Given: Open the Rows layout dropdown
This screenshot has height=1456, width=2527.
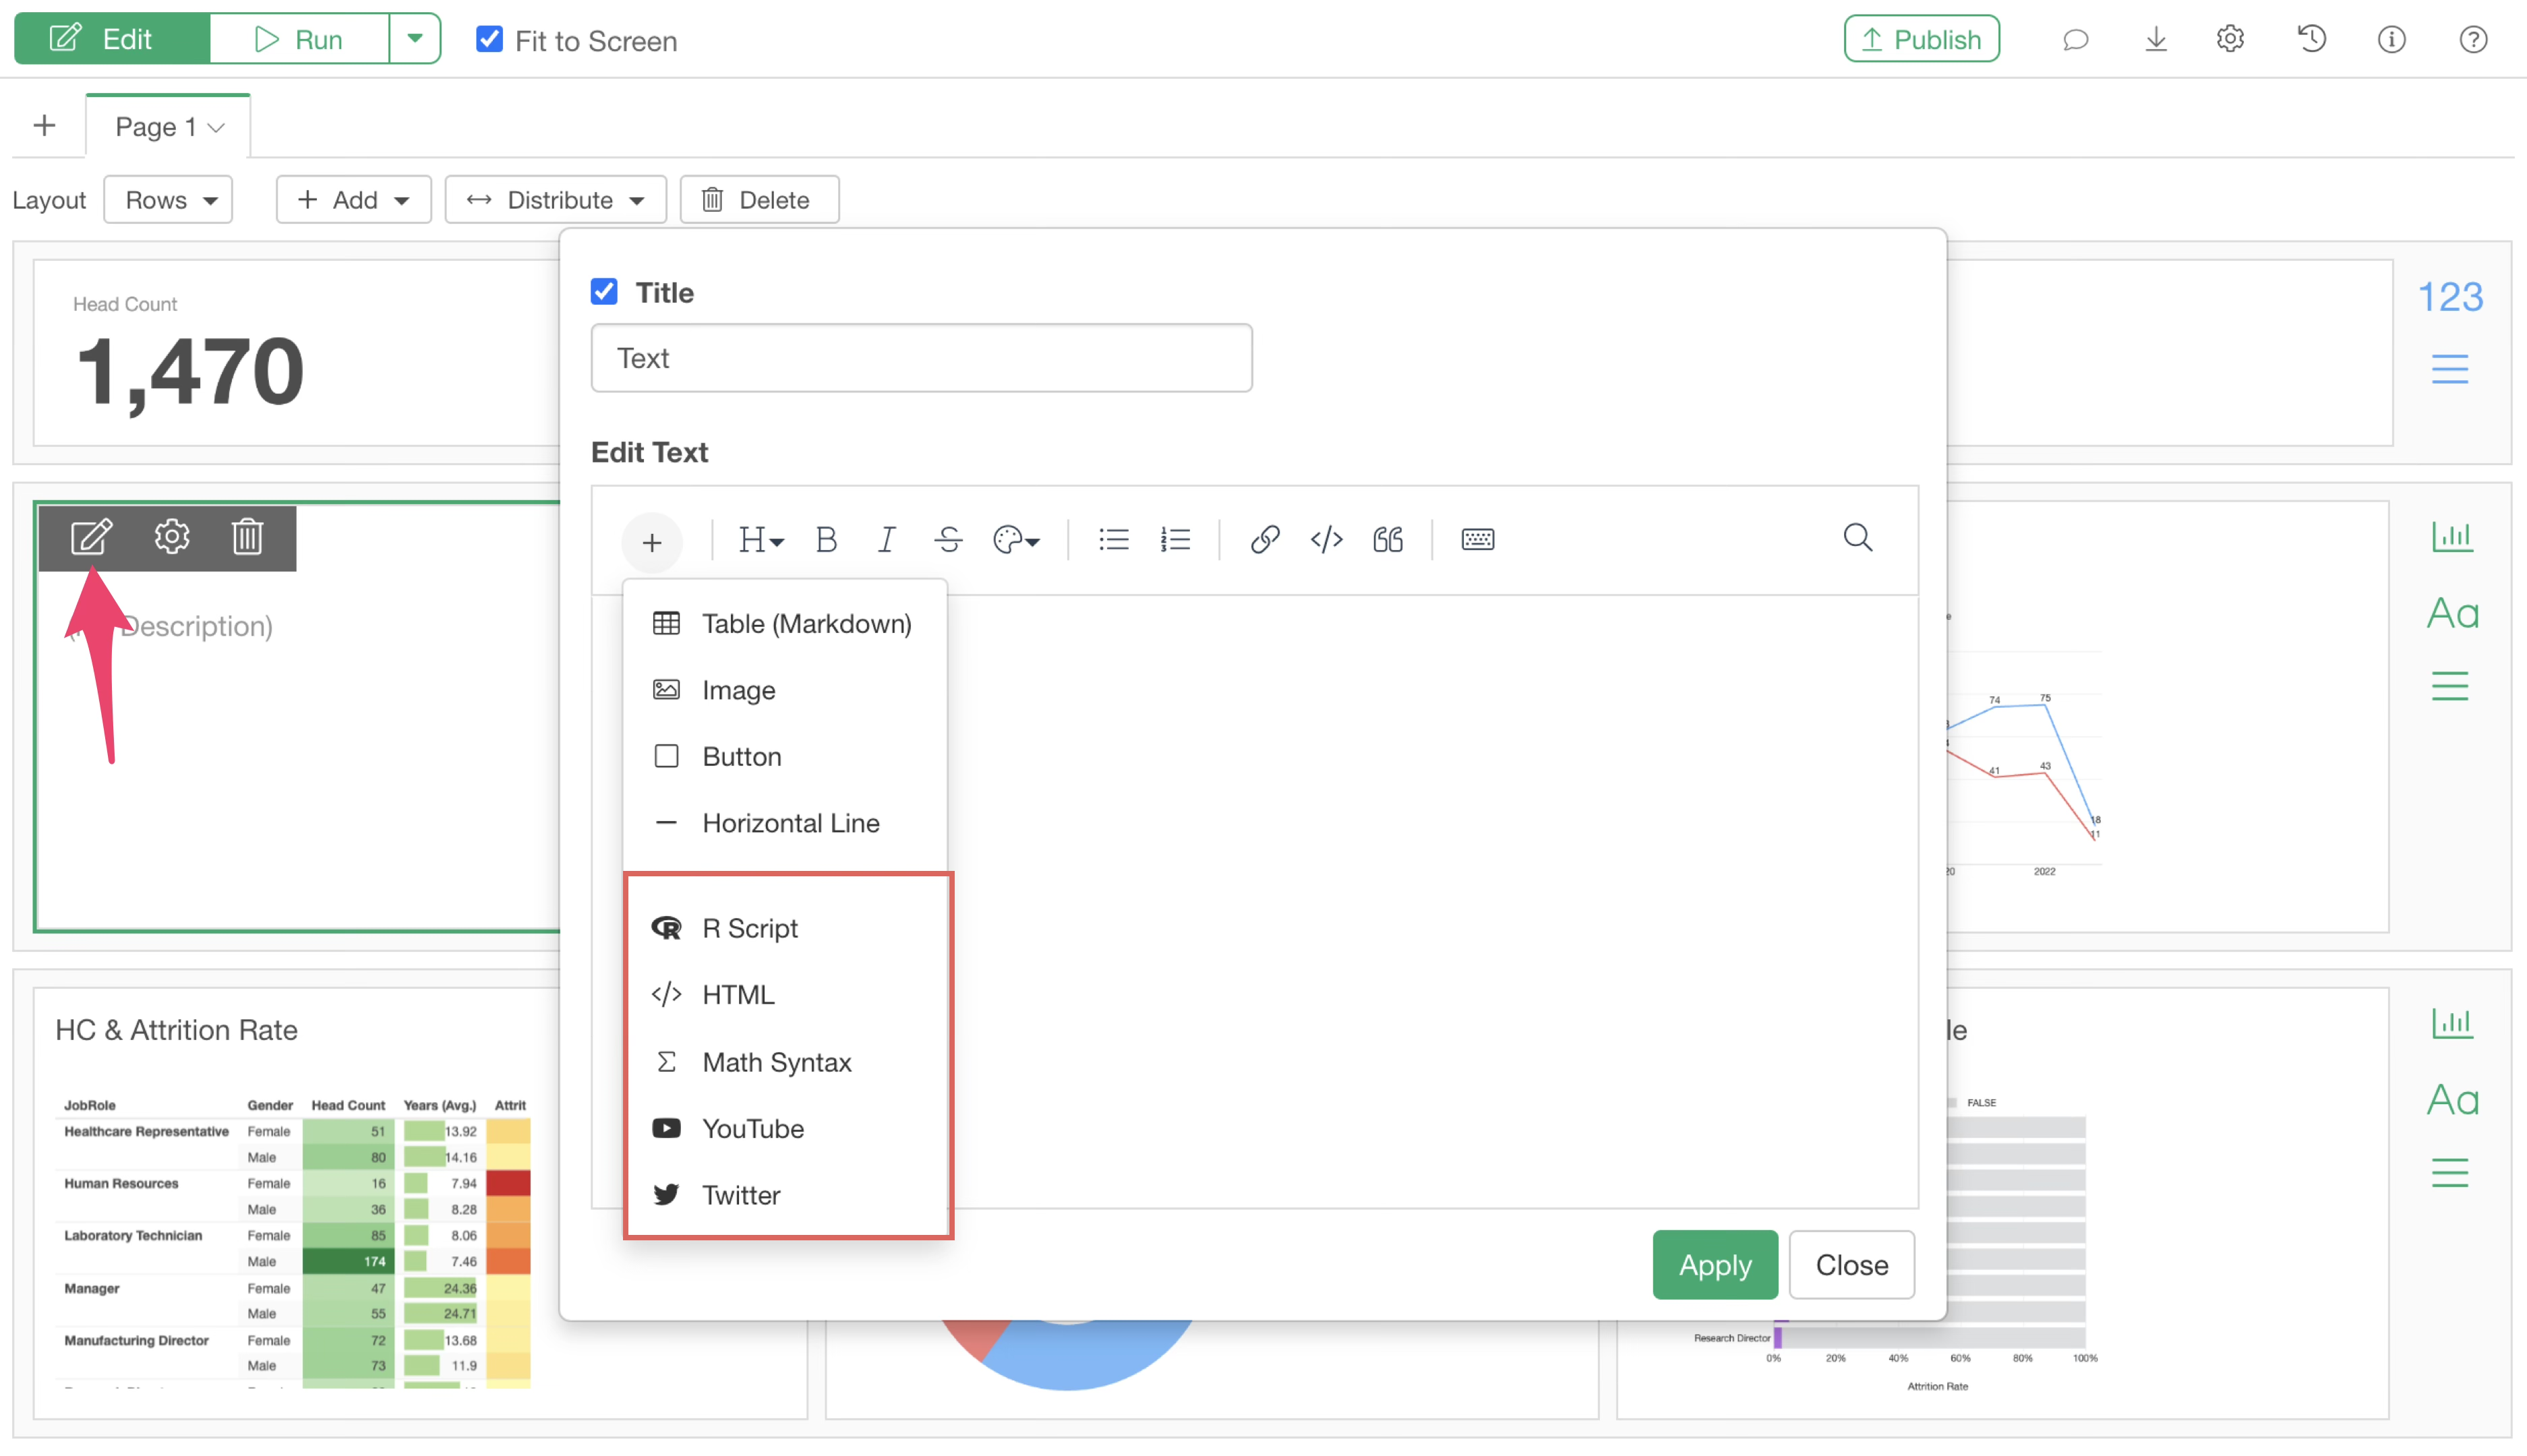Looking at the screenshot, I should [169, 200].
